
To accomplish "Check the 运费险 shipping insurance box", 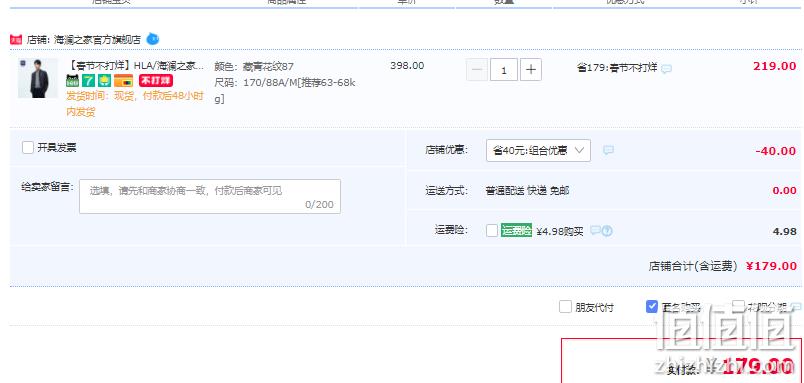I will click(x=492, y=231).
